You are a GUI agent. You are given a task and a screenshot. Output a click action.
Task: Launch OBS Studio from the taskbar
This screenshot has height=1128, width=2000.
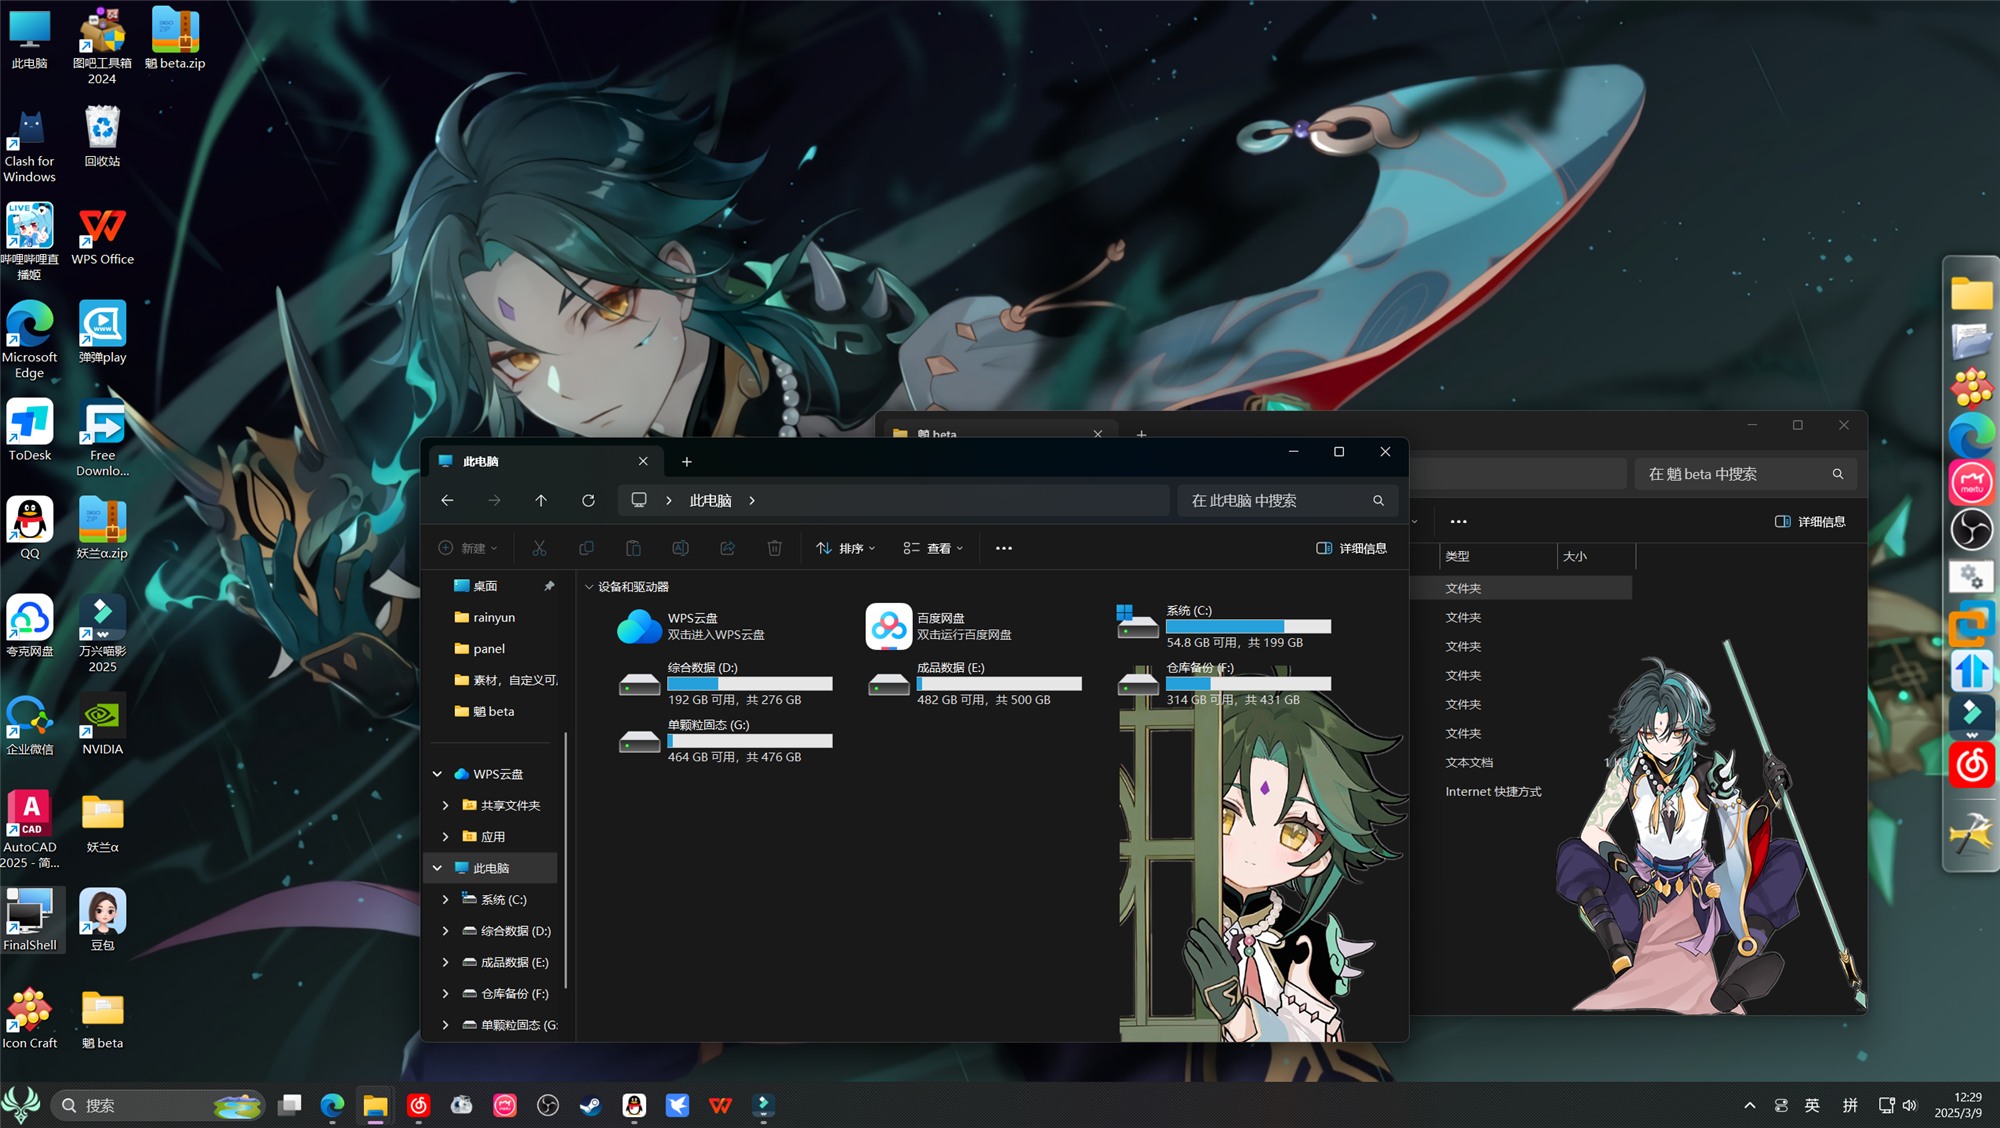[x=547, y=1105]
